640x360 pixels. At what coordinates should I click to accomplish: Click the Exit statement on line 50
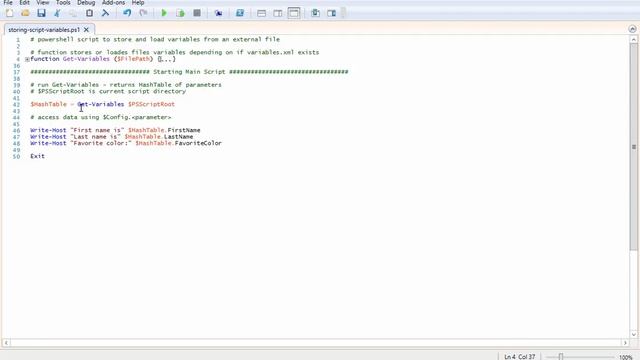pyautogui.click(x=37, y=156)
